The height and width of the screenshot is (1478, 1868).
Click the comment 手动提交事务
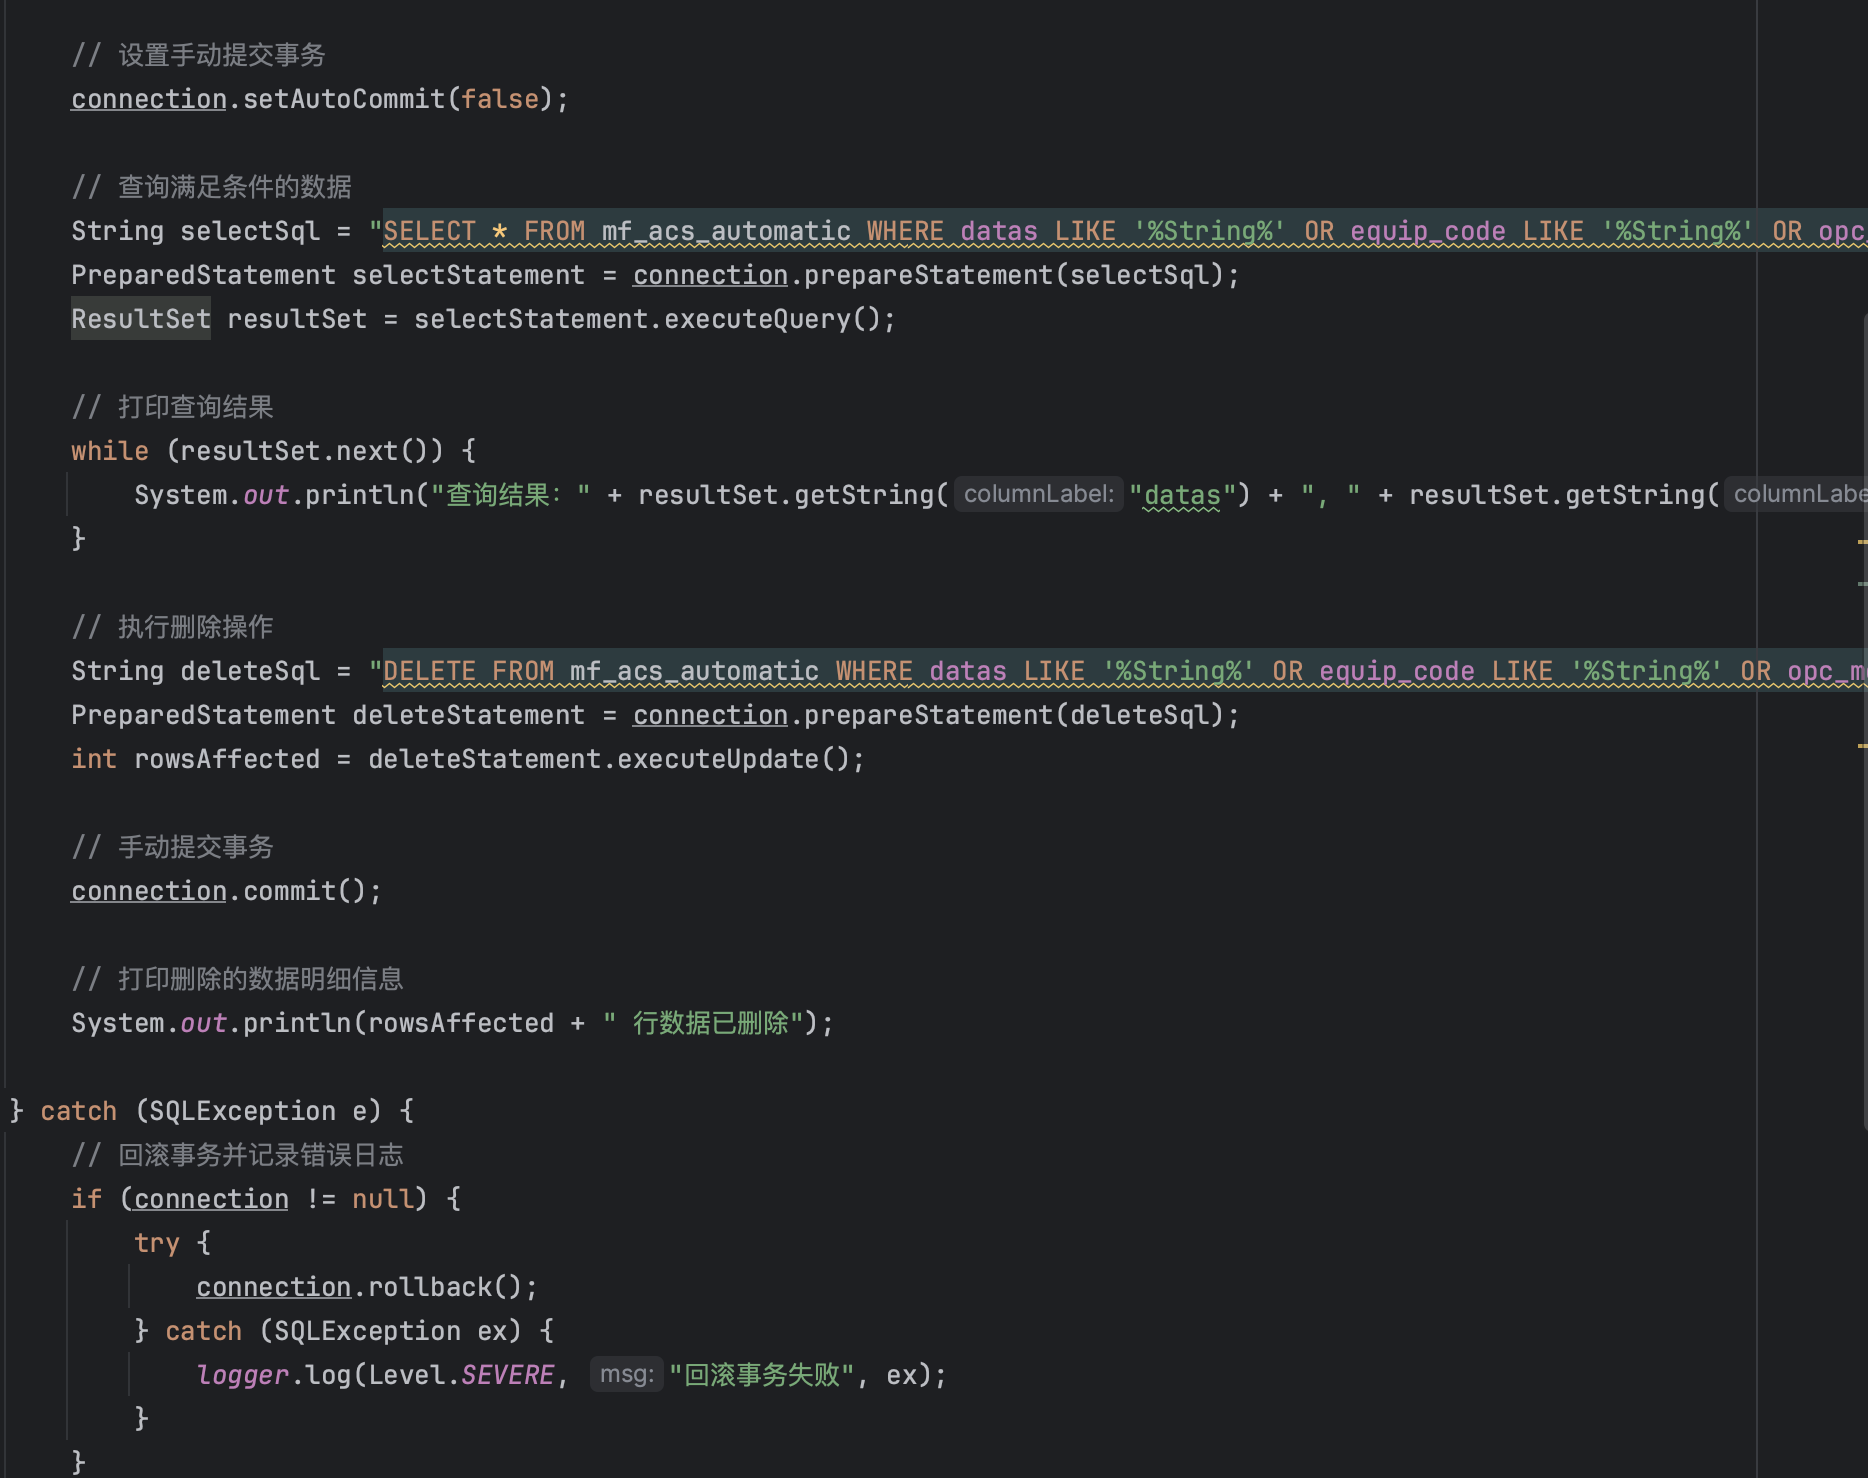(172, 847)
